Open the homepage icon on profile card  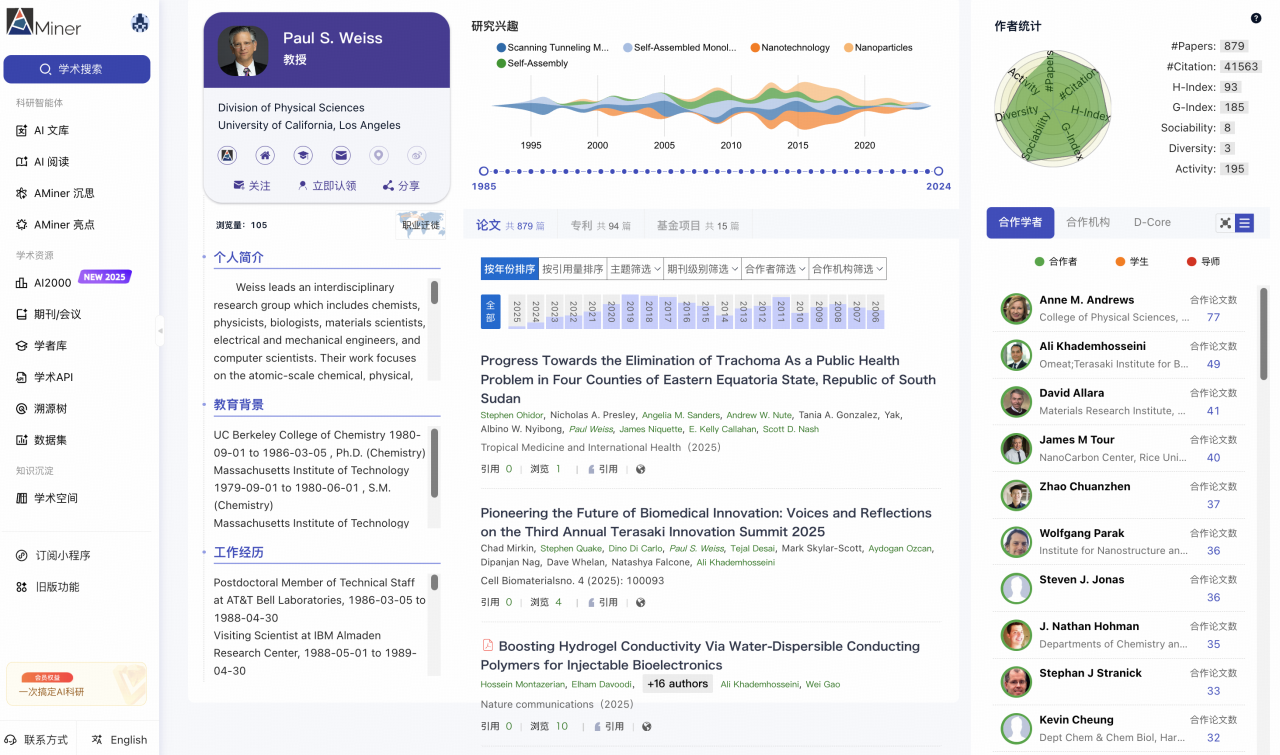pyautogui.click(x=265, y=155)
